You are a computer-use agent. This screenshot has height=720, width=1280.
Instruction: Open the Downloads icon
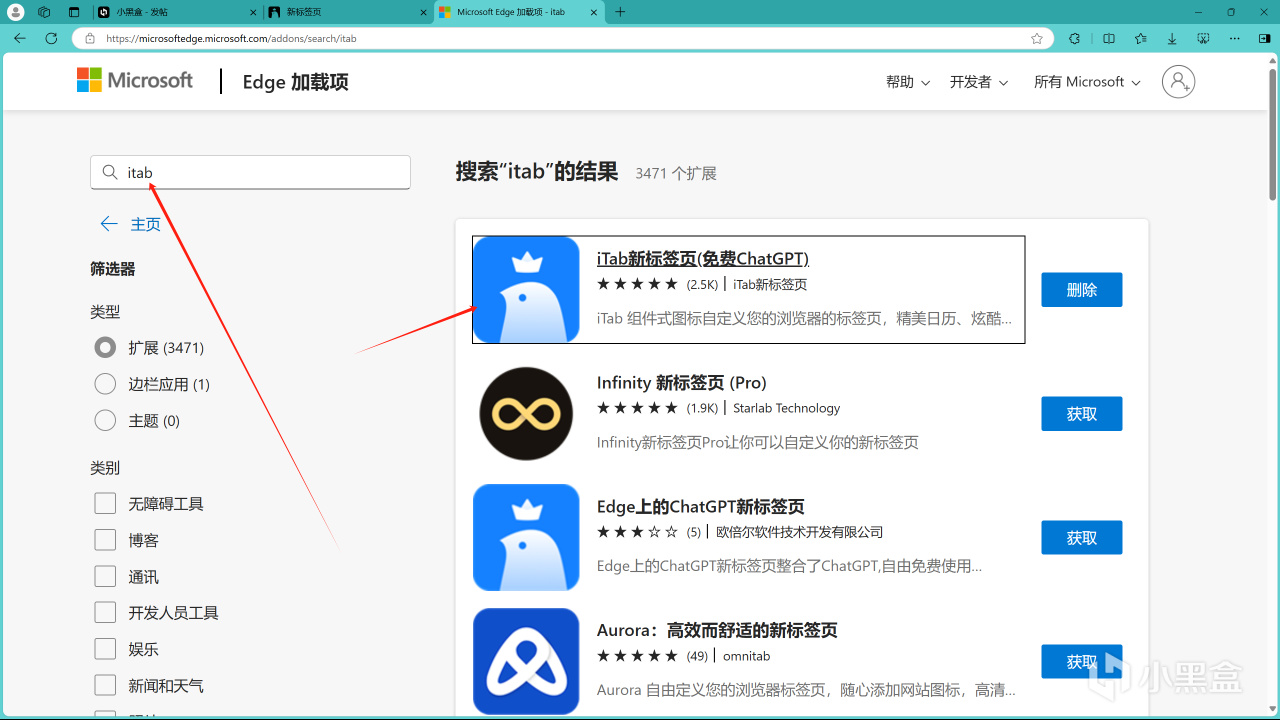1172,39
